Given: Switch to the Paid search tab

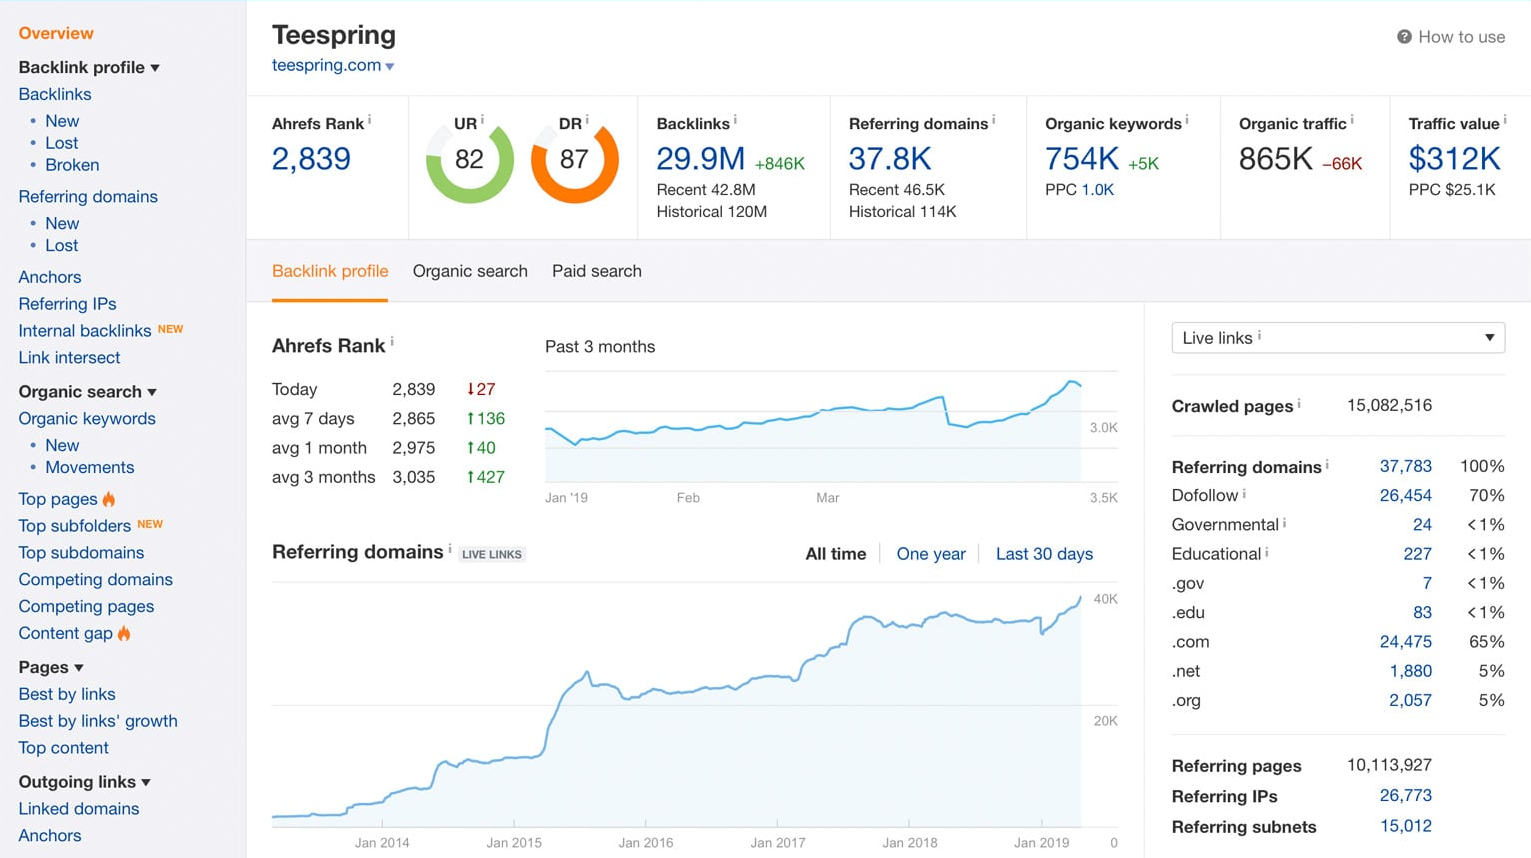Looking at the screenshot, I should point(597,271).
